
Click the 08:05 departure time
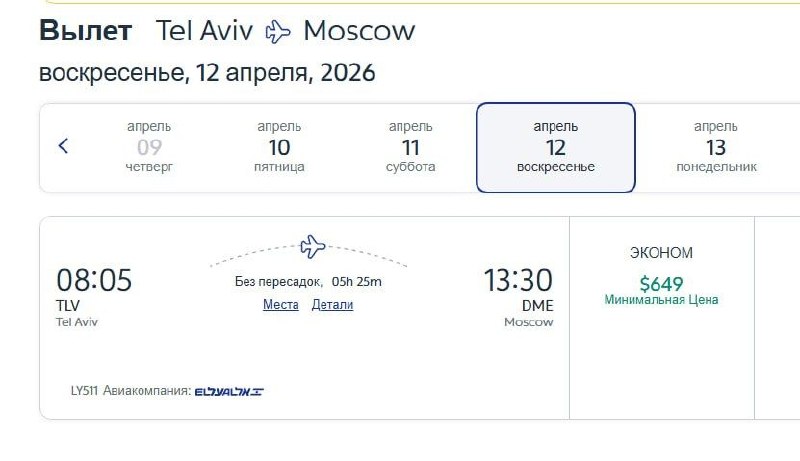tap(94, 280)
